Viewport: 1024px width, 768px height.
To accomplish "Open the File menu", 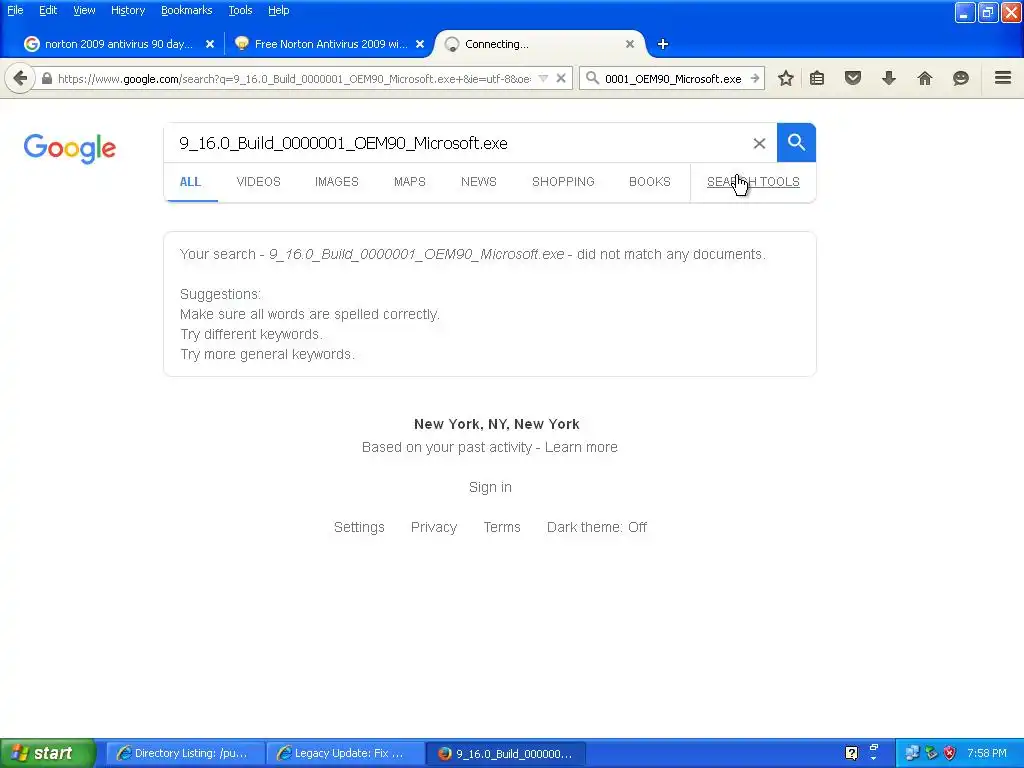I will coord(15,10).
